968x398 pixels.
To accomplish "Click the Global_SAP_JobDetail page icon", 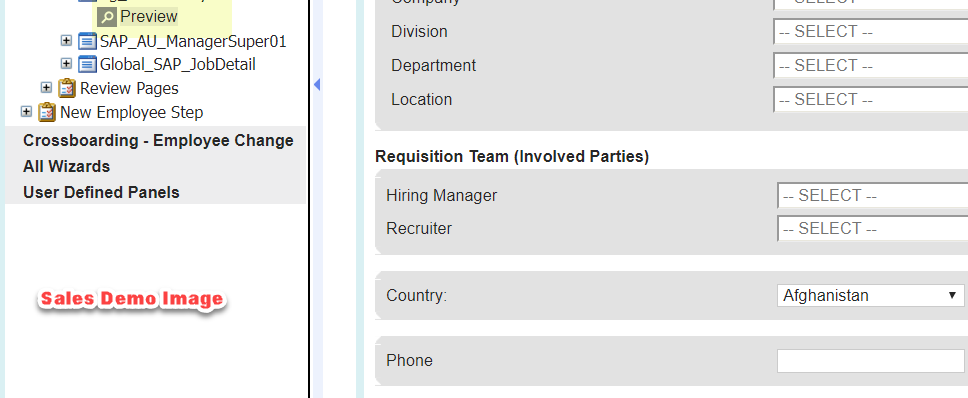I will point(88,64).
